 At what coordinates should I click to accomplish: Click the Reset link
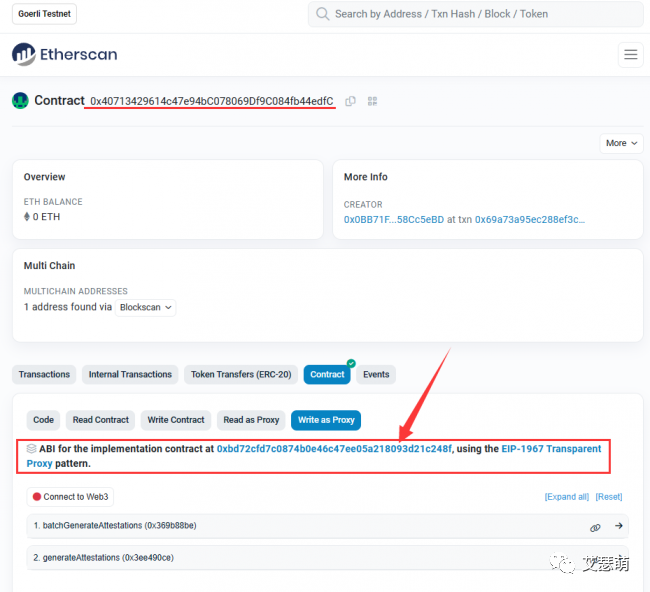(x=609, y=497)
